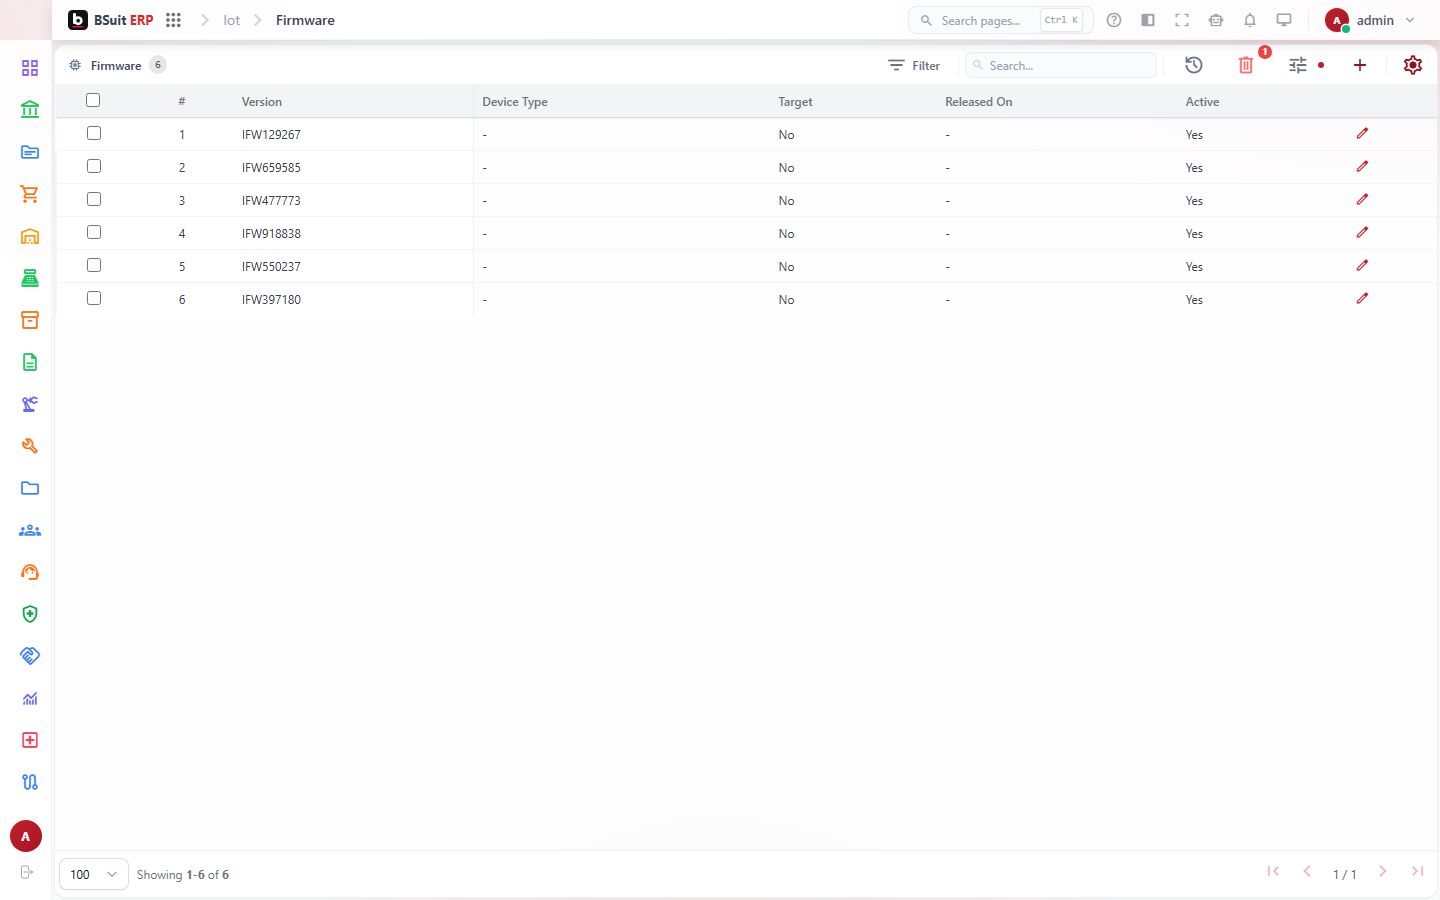Open the robot assistant icon in header
1440x900 pixels.
pos(1216,20)
